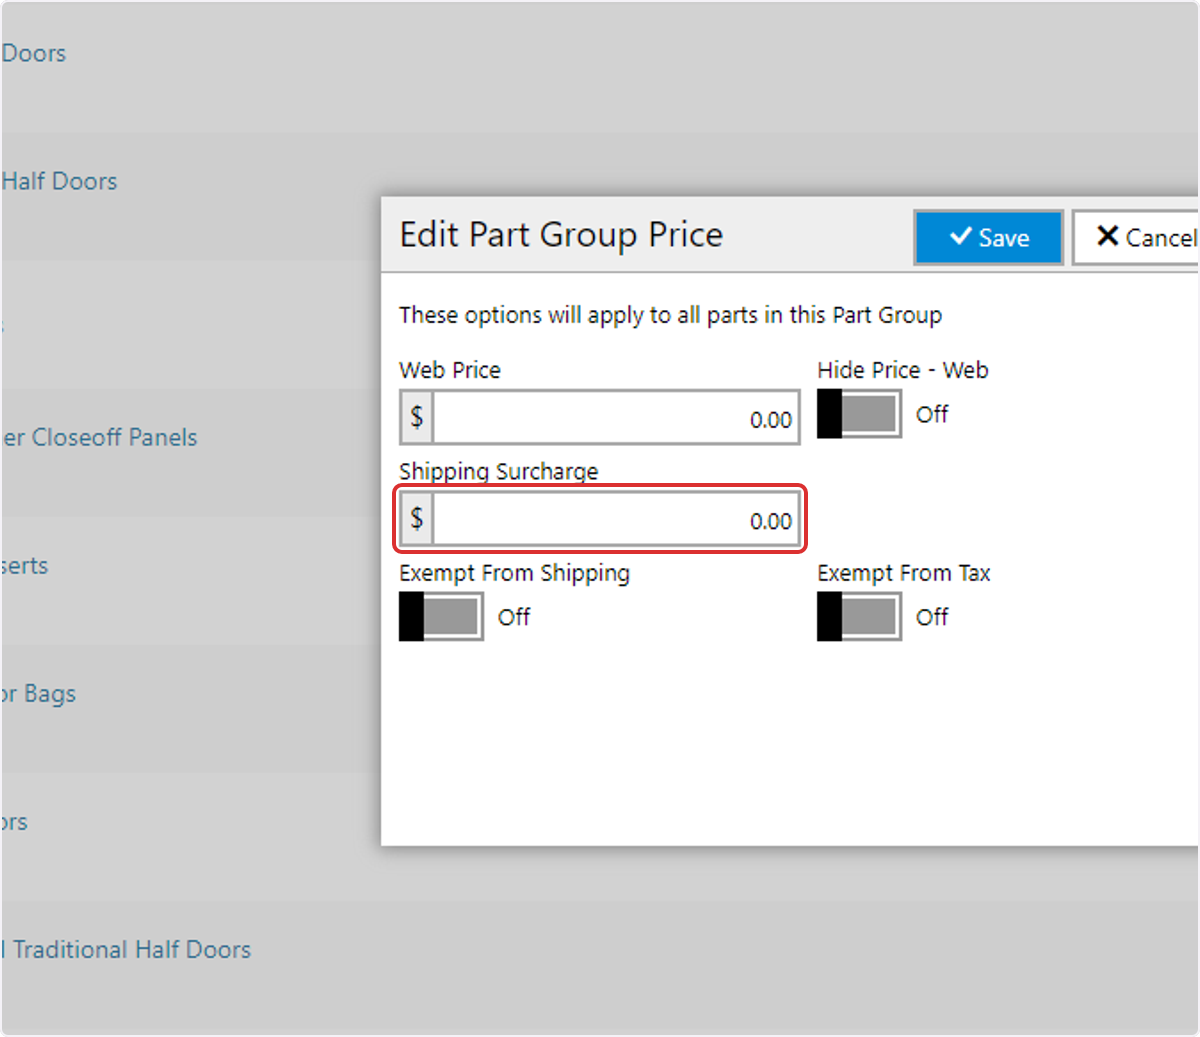Click the Off label beside Exempt From Tax
This screenshot has height=1037, width=1200.
click(932, 617)
